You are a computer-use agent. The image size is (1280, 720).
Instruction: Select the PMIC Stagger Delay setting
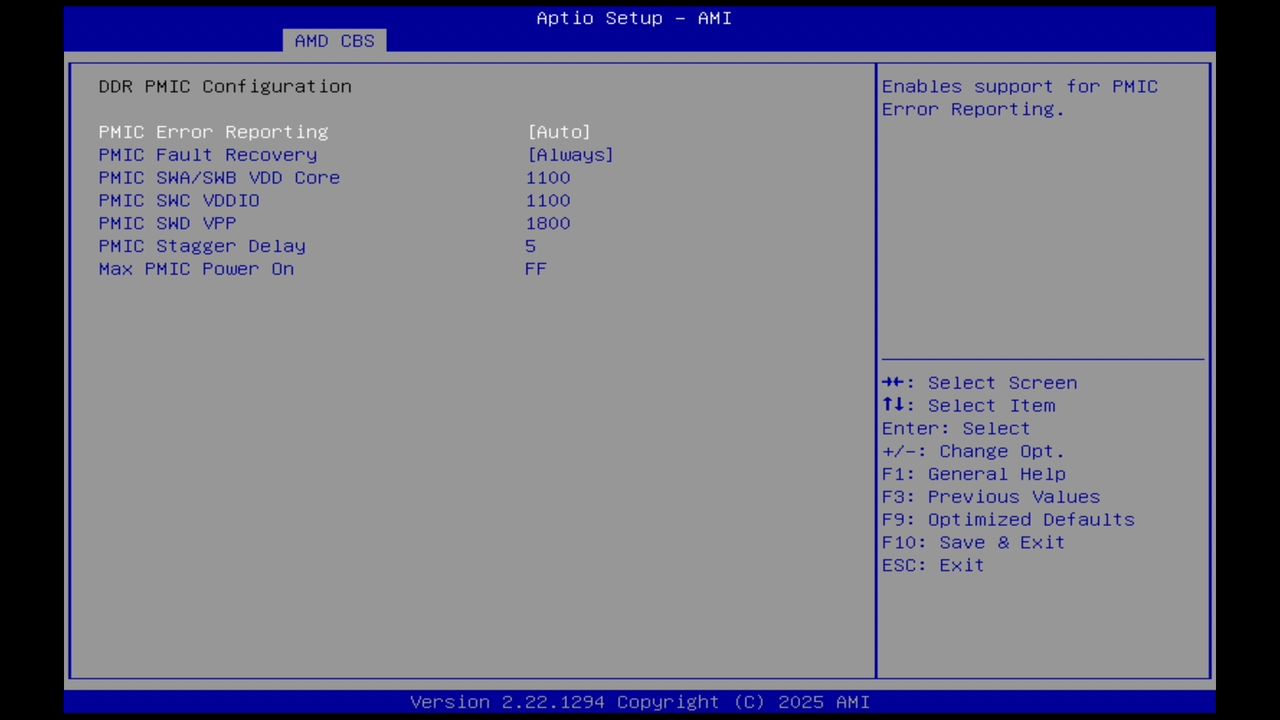pyautogui.click(x=202, y=246)
